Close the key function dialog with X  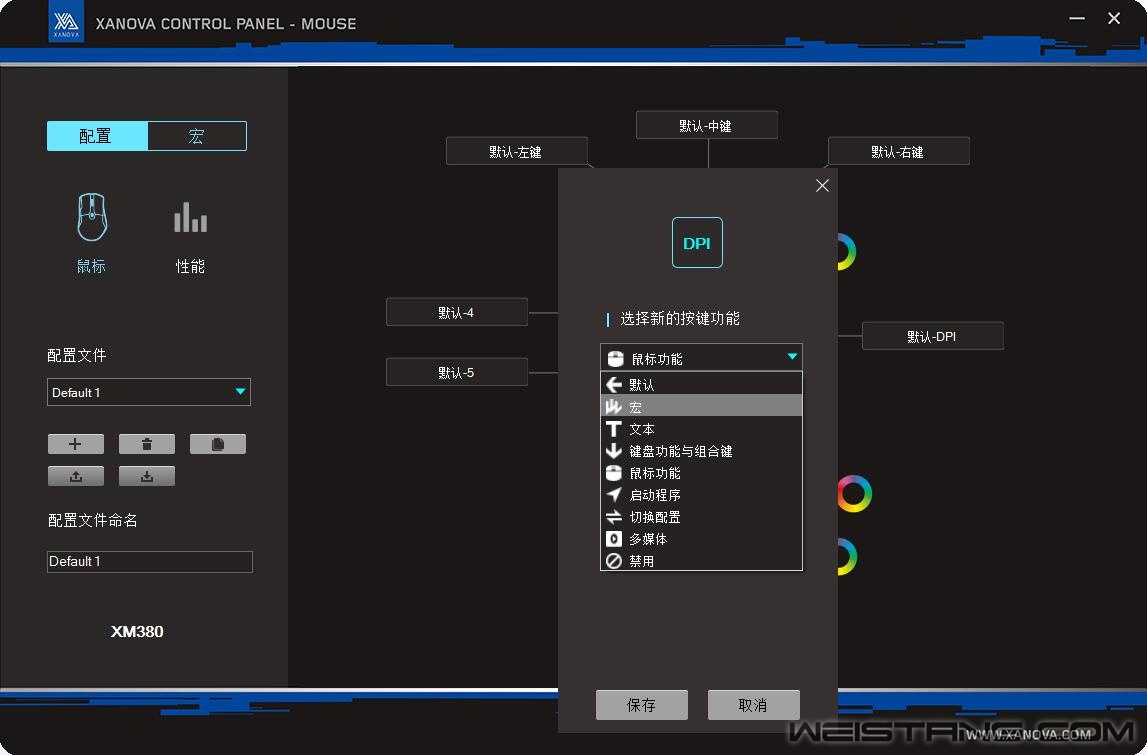point(822,186)
